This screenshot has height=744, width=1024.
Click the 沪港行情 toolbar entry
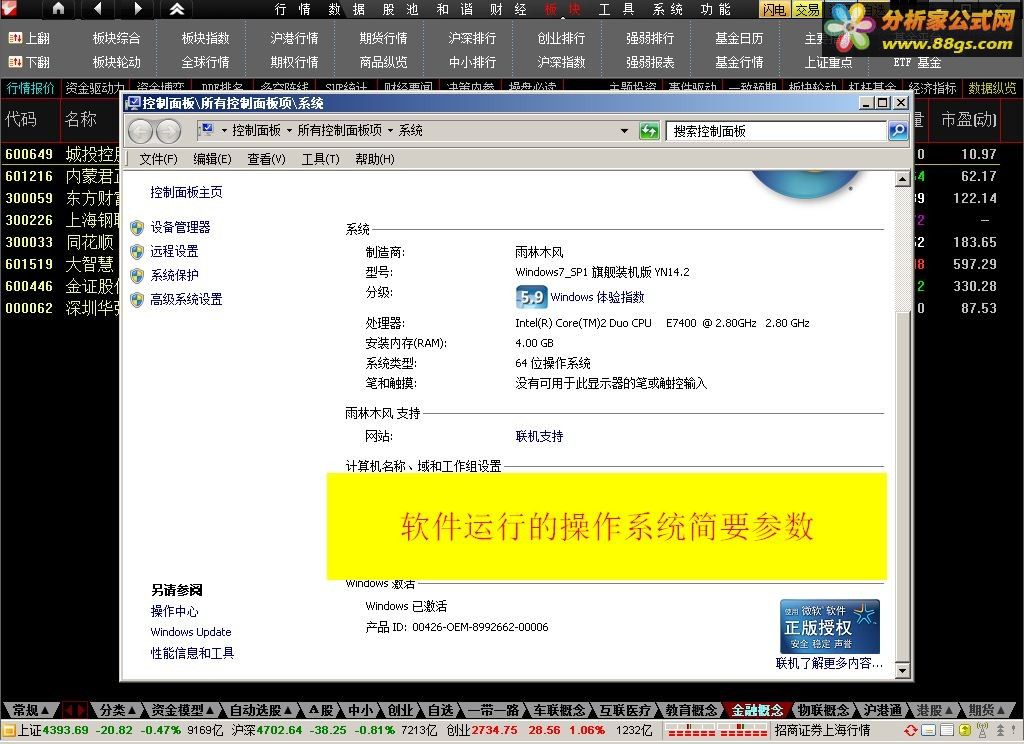click(295, 39)
